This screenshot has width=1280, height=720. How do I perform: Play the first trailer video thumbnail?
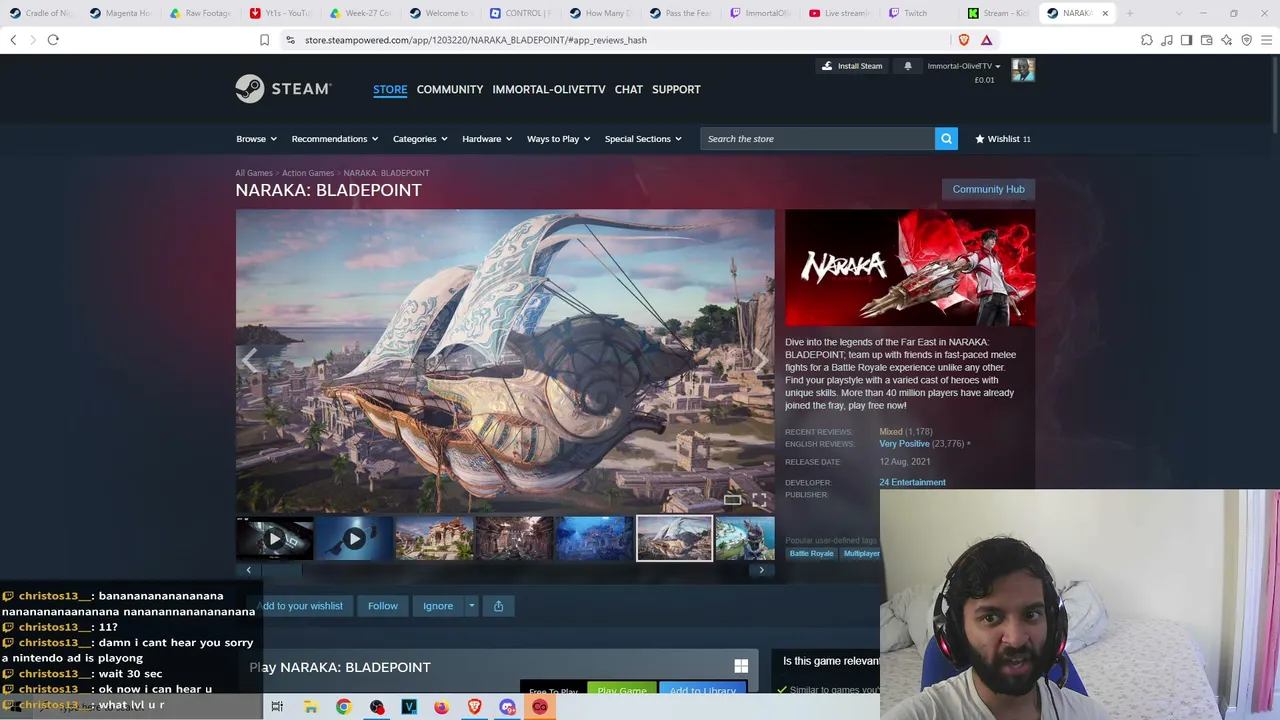click(x=274, y=539)
